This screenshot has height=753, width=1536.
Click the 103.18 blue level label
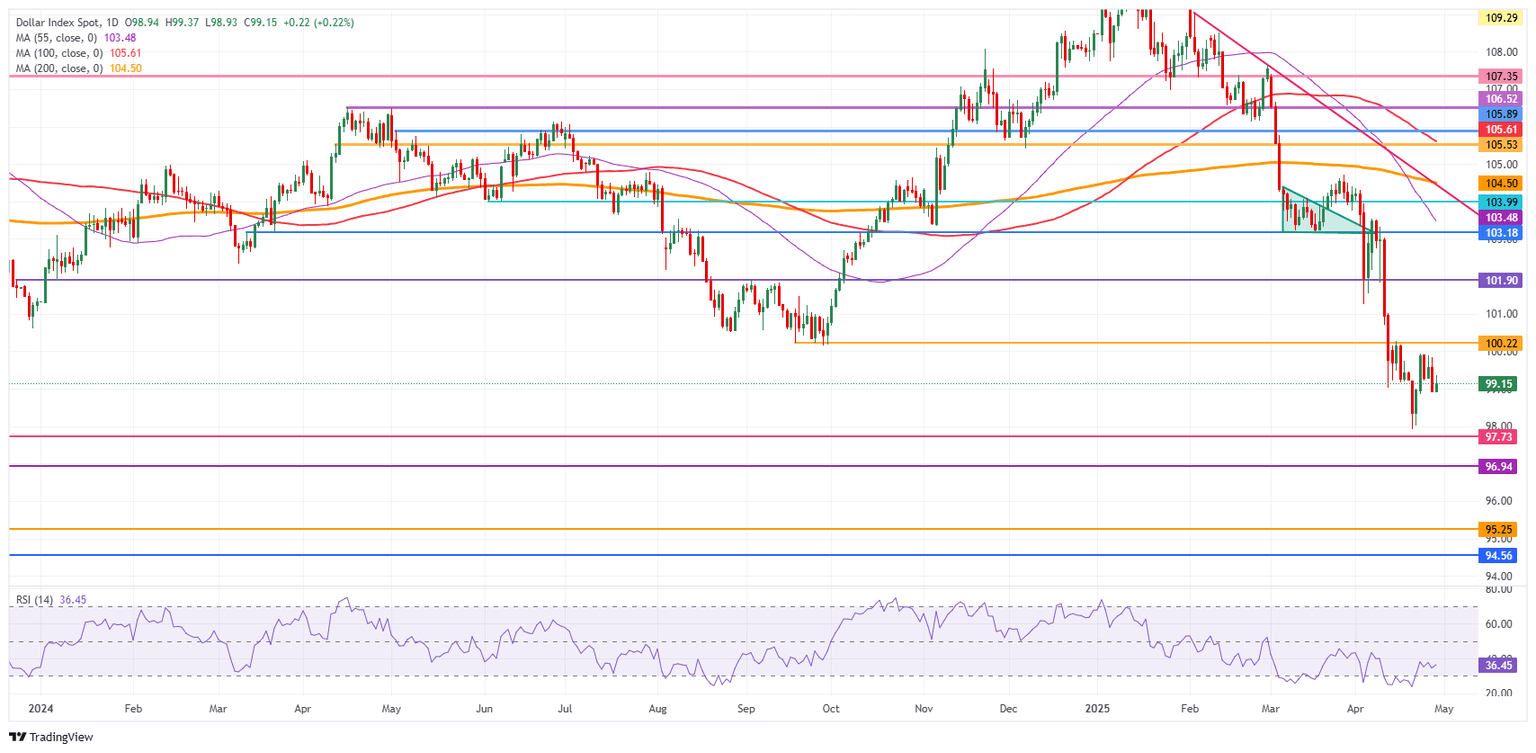(x=1497, y=233)
